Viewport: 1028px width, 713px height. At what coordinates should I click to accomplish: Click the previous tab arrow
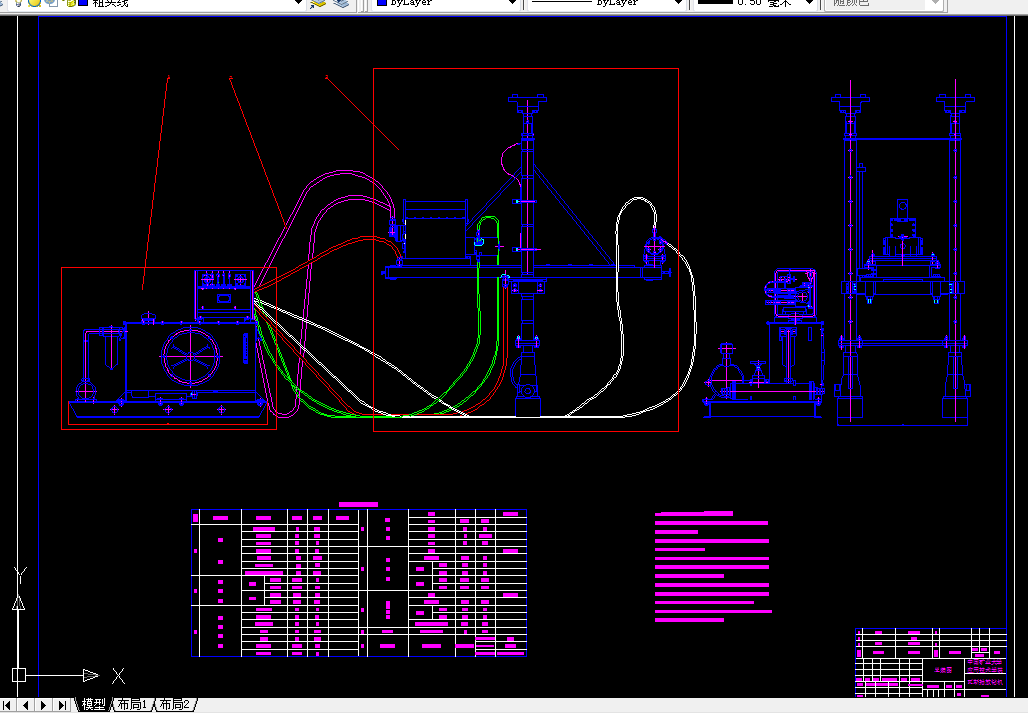pos(25,705)
